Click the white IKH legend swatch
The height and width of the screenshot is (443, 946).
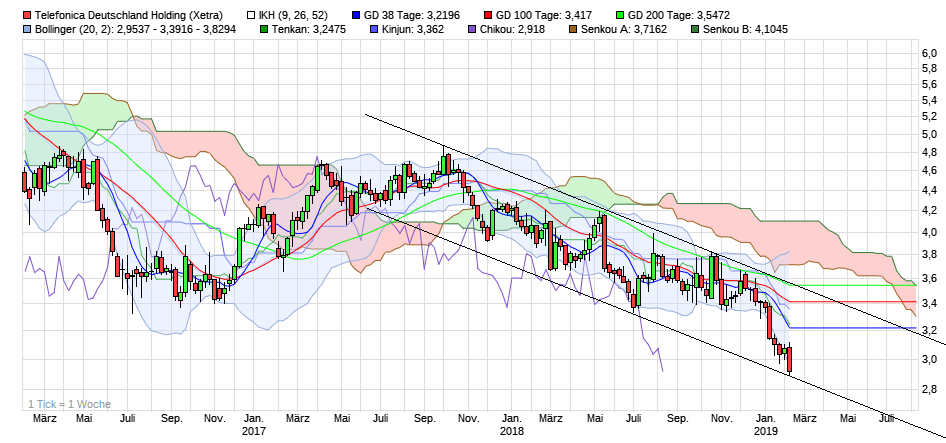pos(252,15)
